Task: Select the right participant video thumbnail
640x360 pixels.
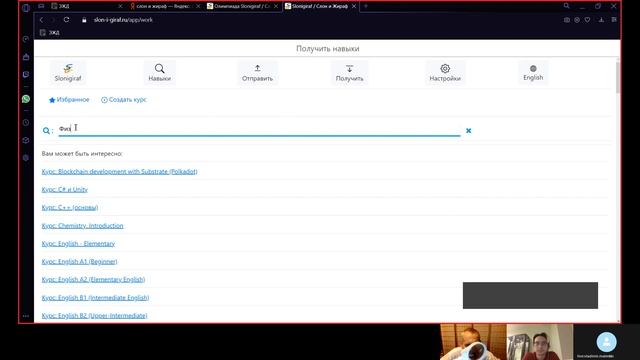Action: pyautogui.click(x=540, y=342)
